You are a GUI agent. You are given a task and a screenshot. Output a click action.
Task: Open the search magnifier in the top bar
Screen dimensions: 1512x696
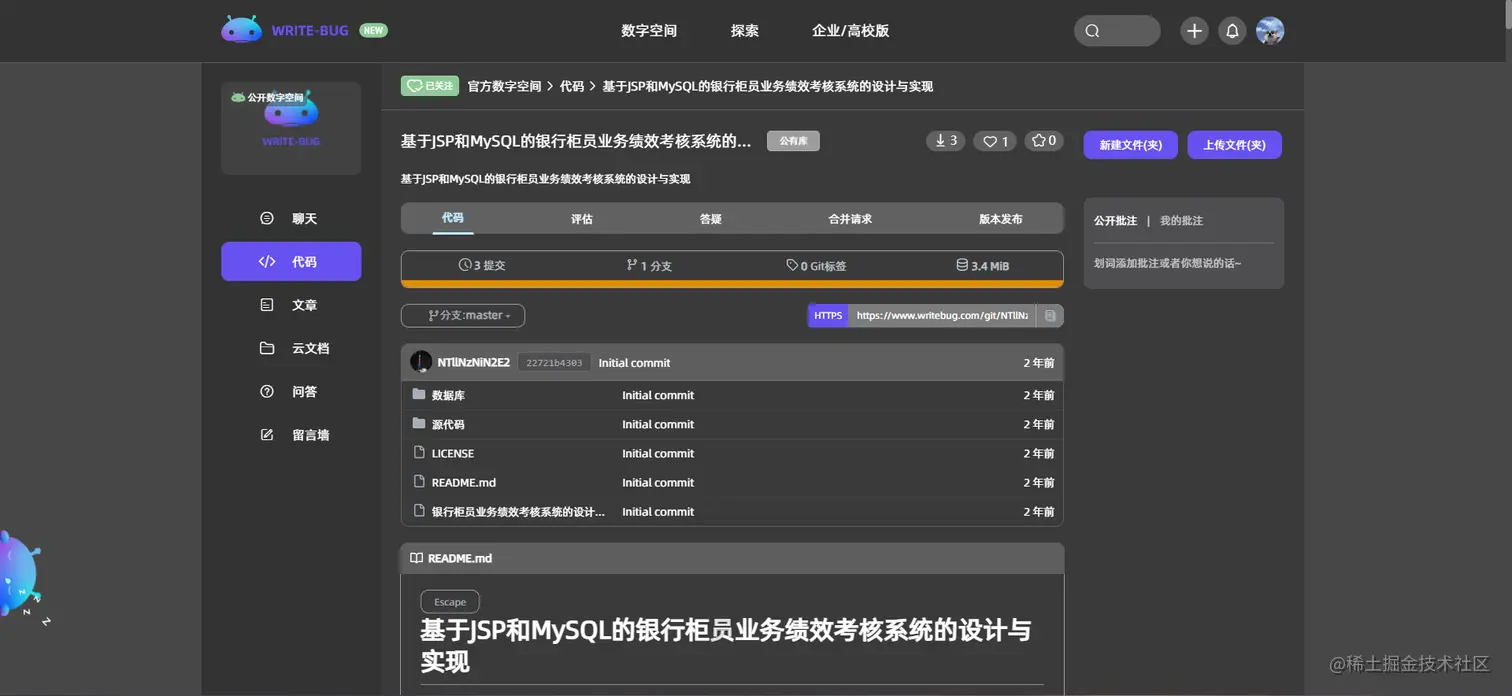click(1091, 30)
